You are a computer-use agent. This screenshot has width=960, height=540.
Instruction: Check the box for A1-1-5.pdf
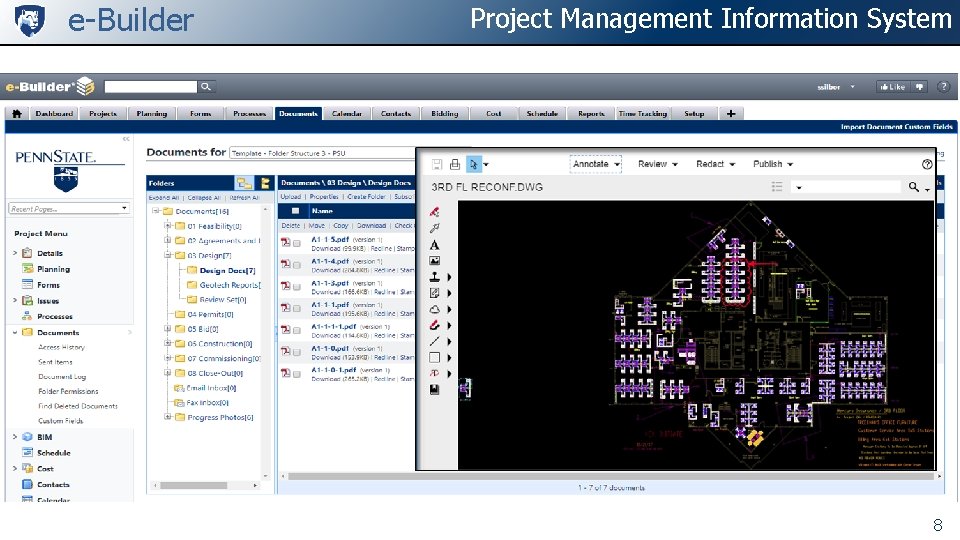click(297, 243)
